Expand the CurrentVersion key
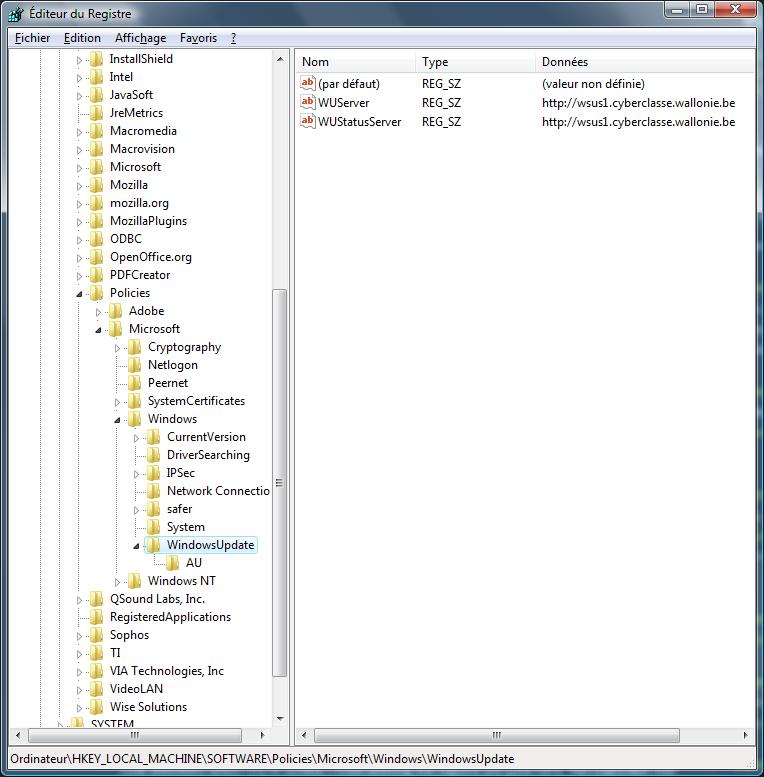The height and width of the screenshot is (777, 764). (x=136, y=438)
